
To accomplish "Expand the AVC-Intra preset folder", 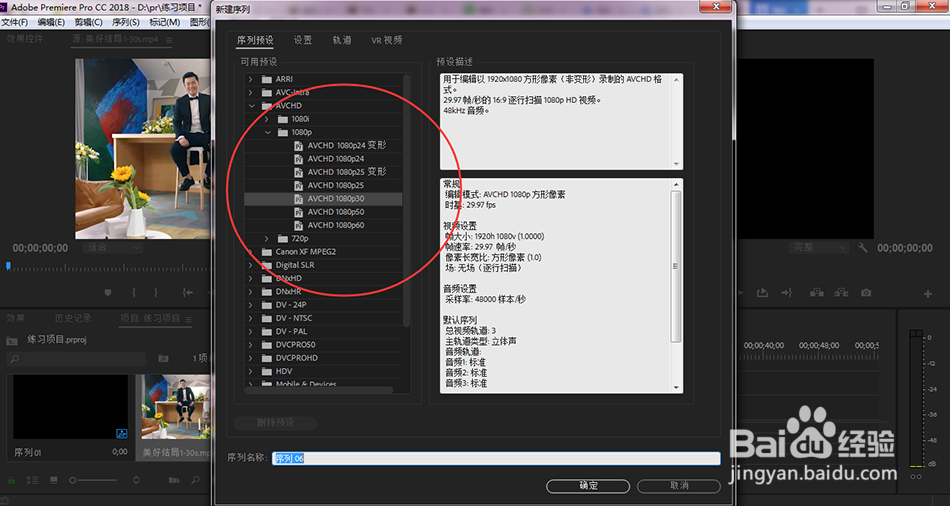I will click(x=251, y=92).
